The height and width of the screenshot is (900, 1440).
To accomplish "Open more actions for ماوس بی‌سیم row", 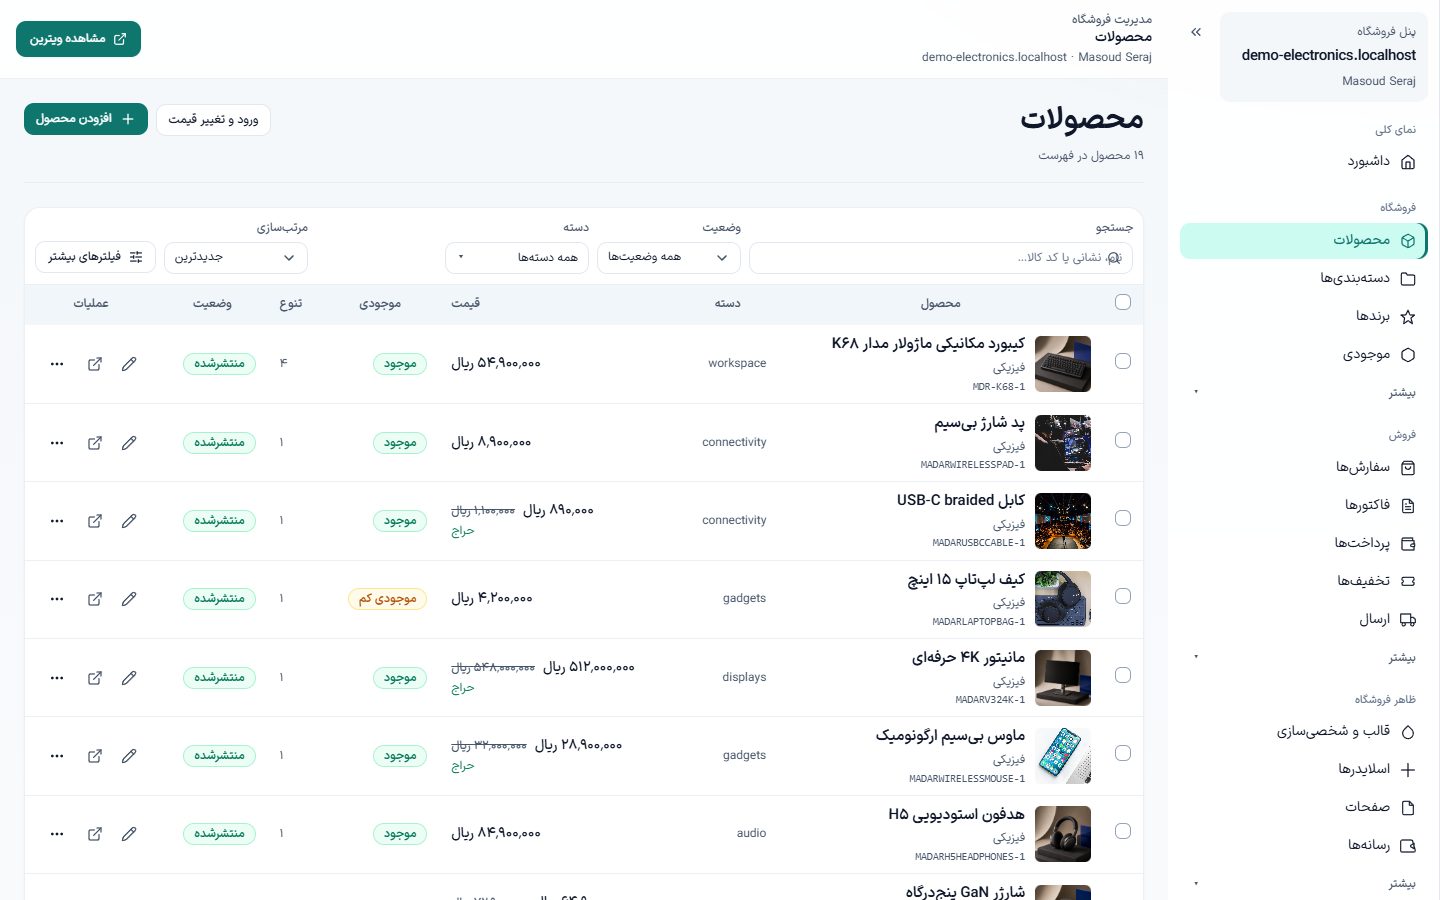I will click(x=57, y=756).
